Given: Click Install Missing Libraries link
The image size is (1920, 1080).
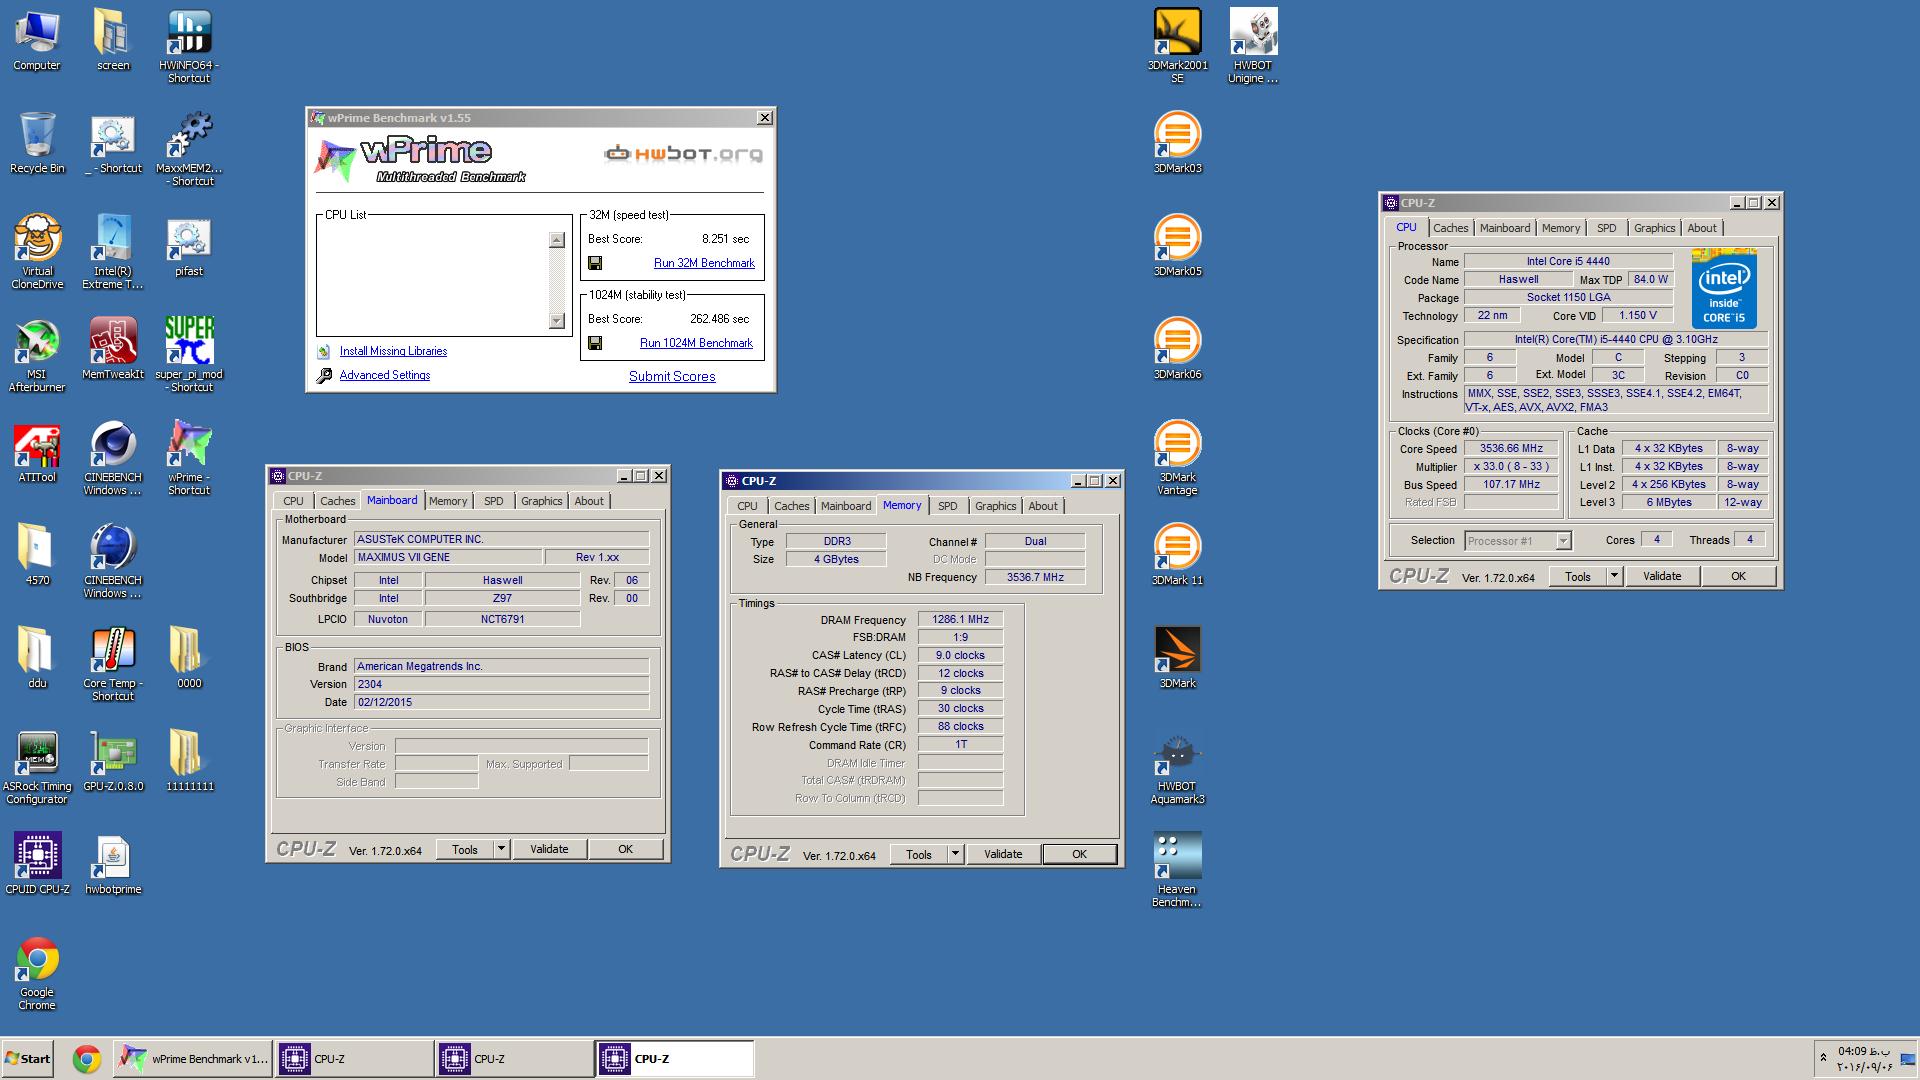Looking at the screenshot, I should point(393,351).
